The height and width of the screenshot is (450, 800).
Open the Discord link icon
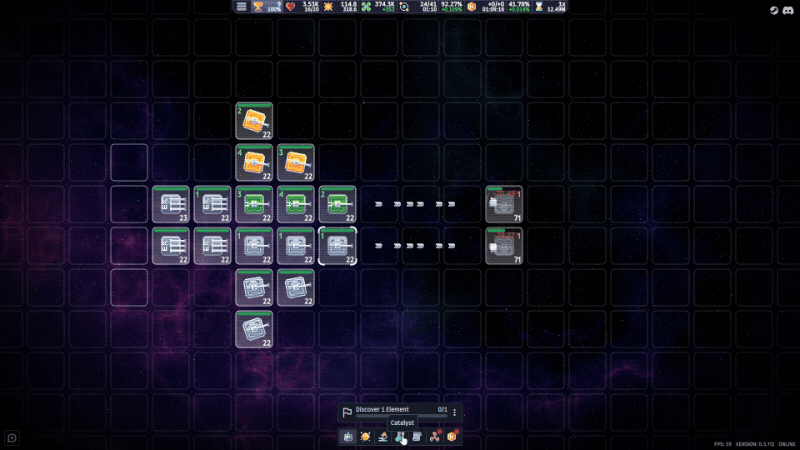tap(788, 10)
